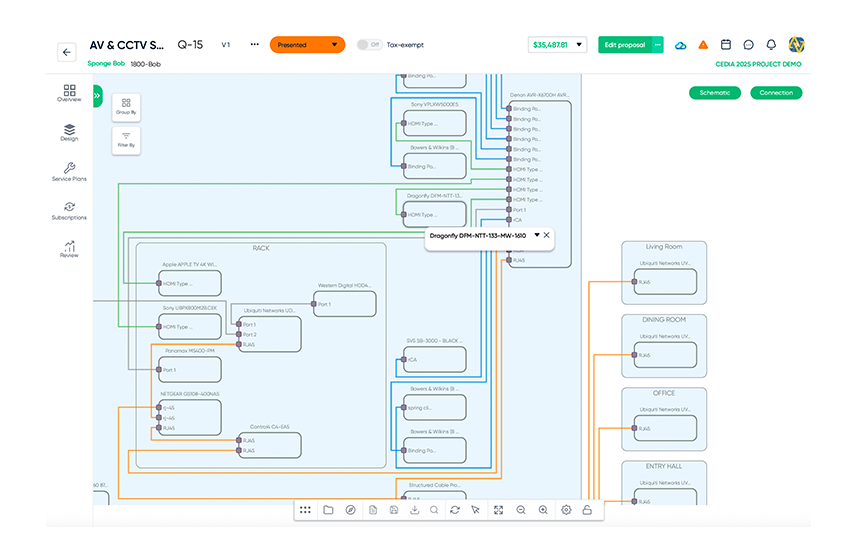
Task: Click the zoom in magnifier icon
Action: tap(543, 510)
